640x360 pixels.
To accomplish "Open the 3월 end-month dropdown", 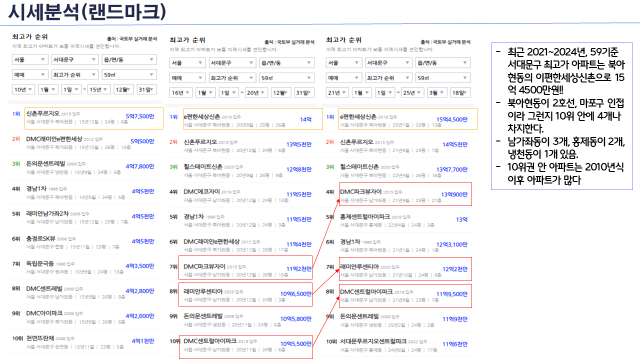I will (x=436, y=93).
